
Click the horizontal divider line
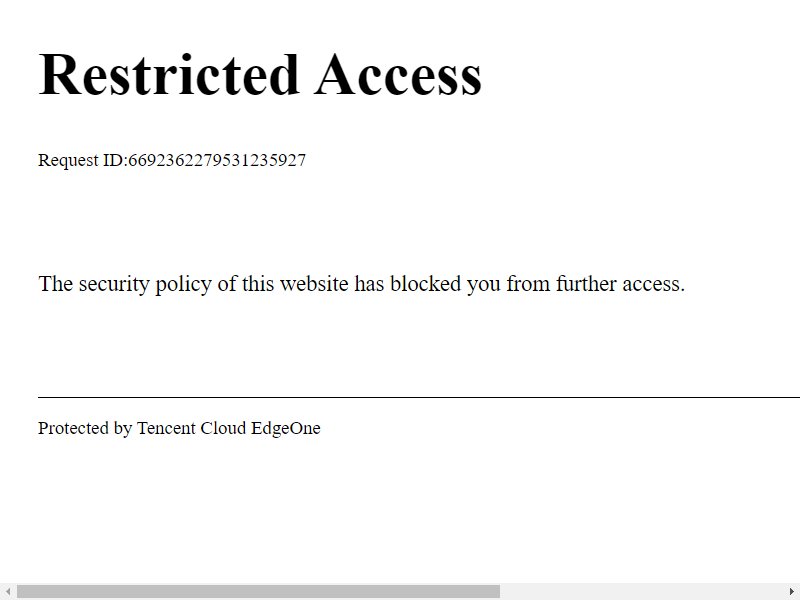[x=419, y=397]
